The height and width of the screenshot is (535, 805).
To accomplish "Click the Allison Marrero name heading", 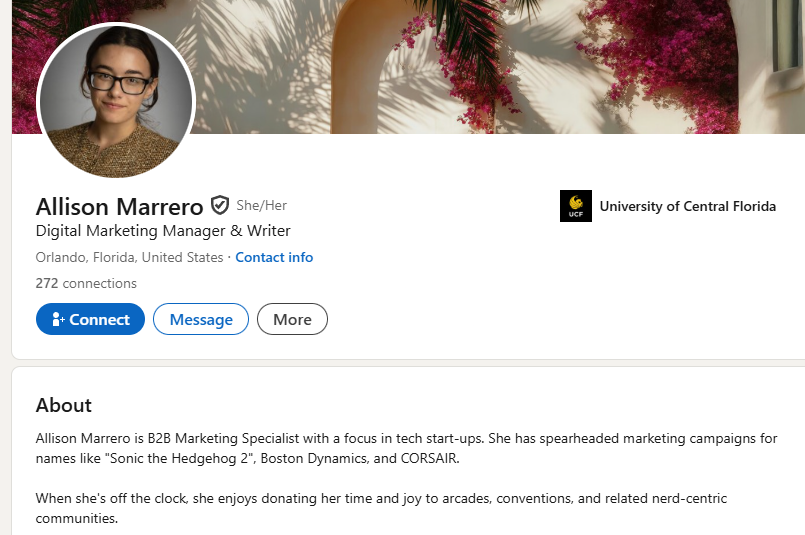I will tap(119, 207).
